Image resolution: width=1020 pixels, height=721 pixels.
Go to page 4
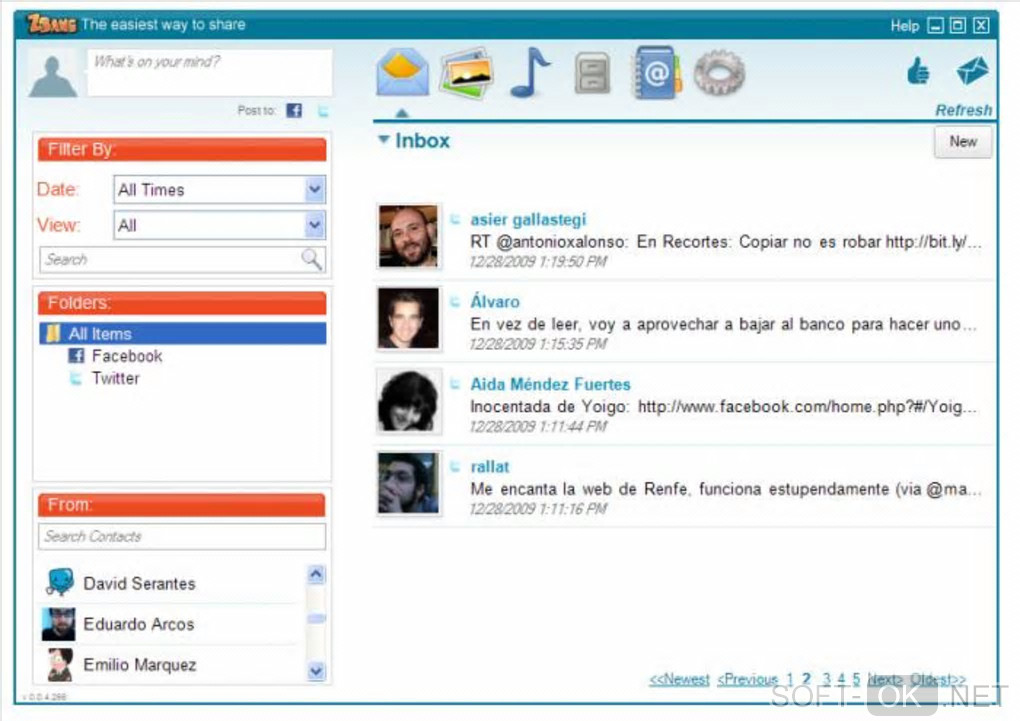(841, 679)
